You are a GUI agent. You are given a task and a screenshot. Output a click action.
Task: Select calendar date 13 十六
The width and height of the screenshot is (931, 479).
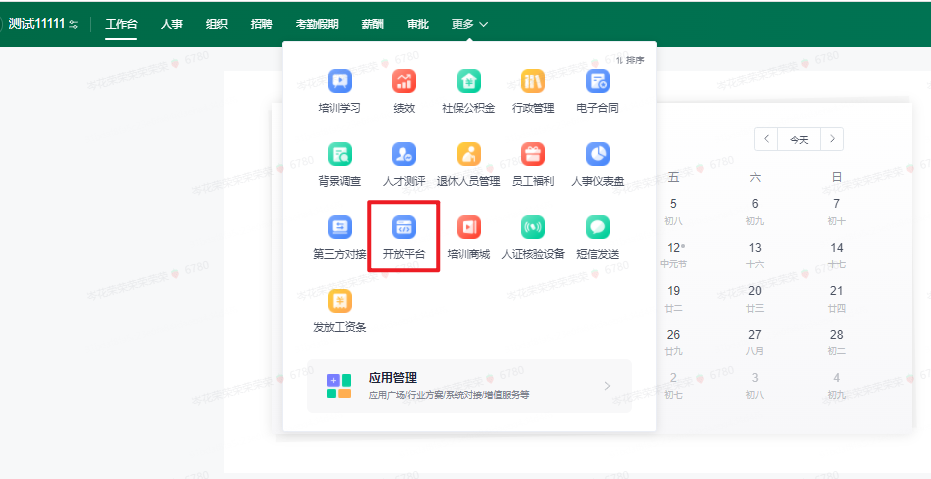[755, 255]
